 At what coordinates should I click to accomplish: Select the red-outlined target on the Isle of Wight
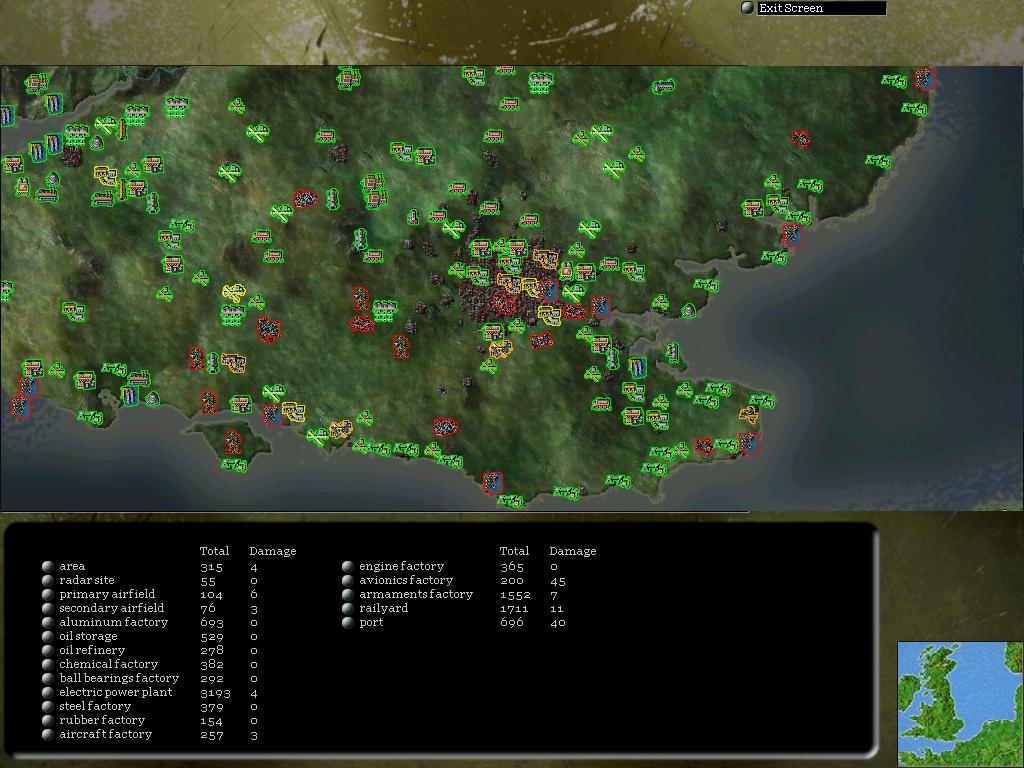click(232, 441)
